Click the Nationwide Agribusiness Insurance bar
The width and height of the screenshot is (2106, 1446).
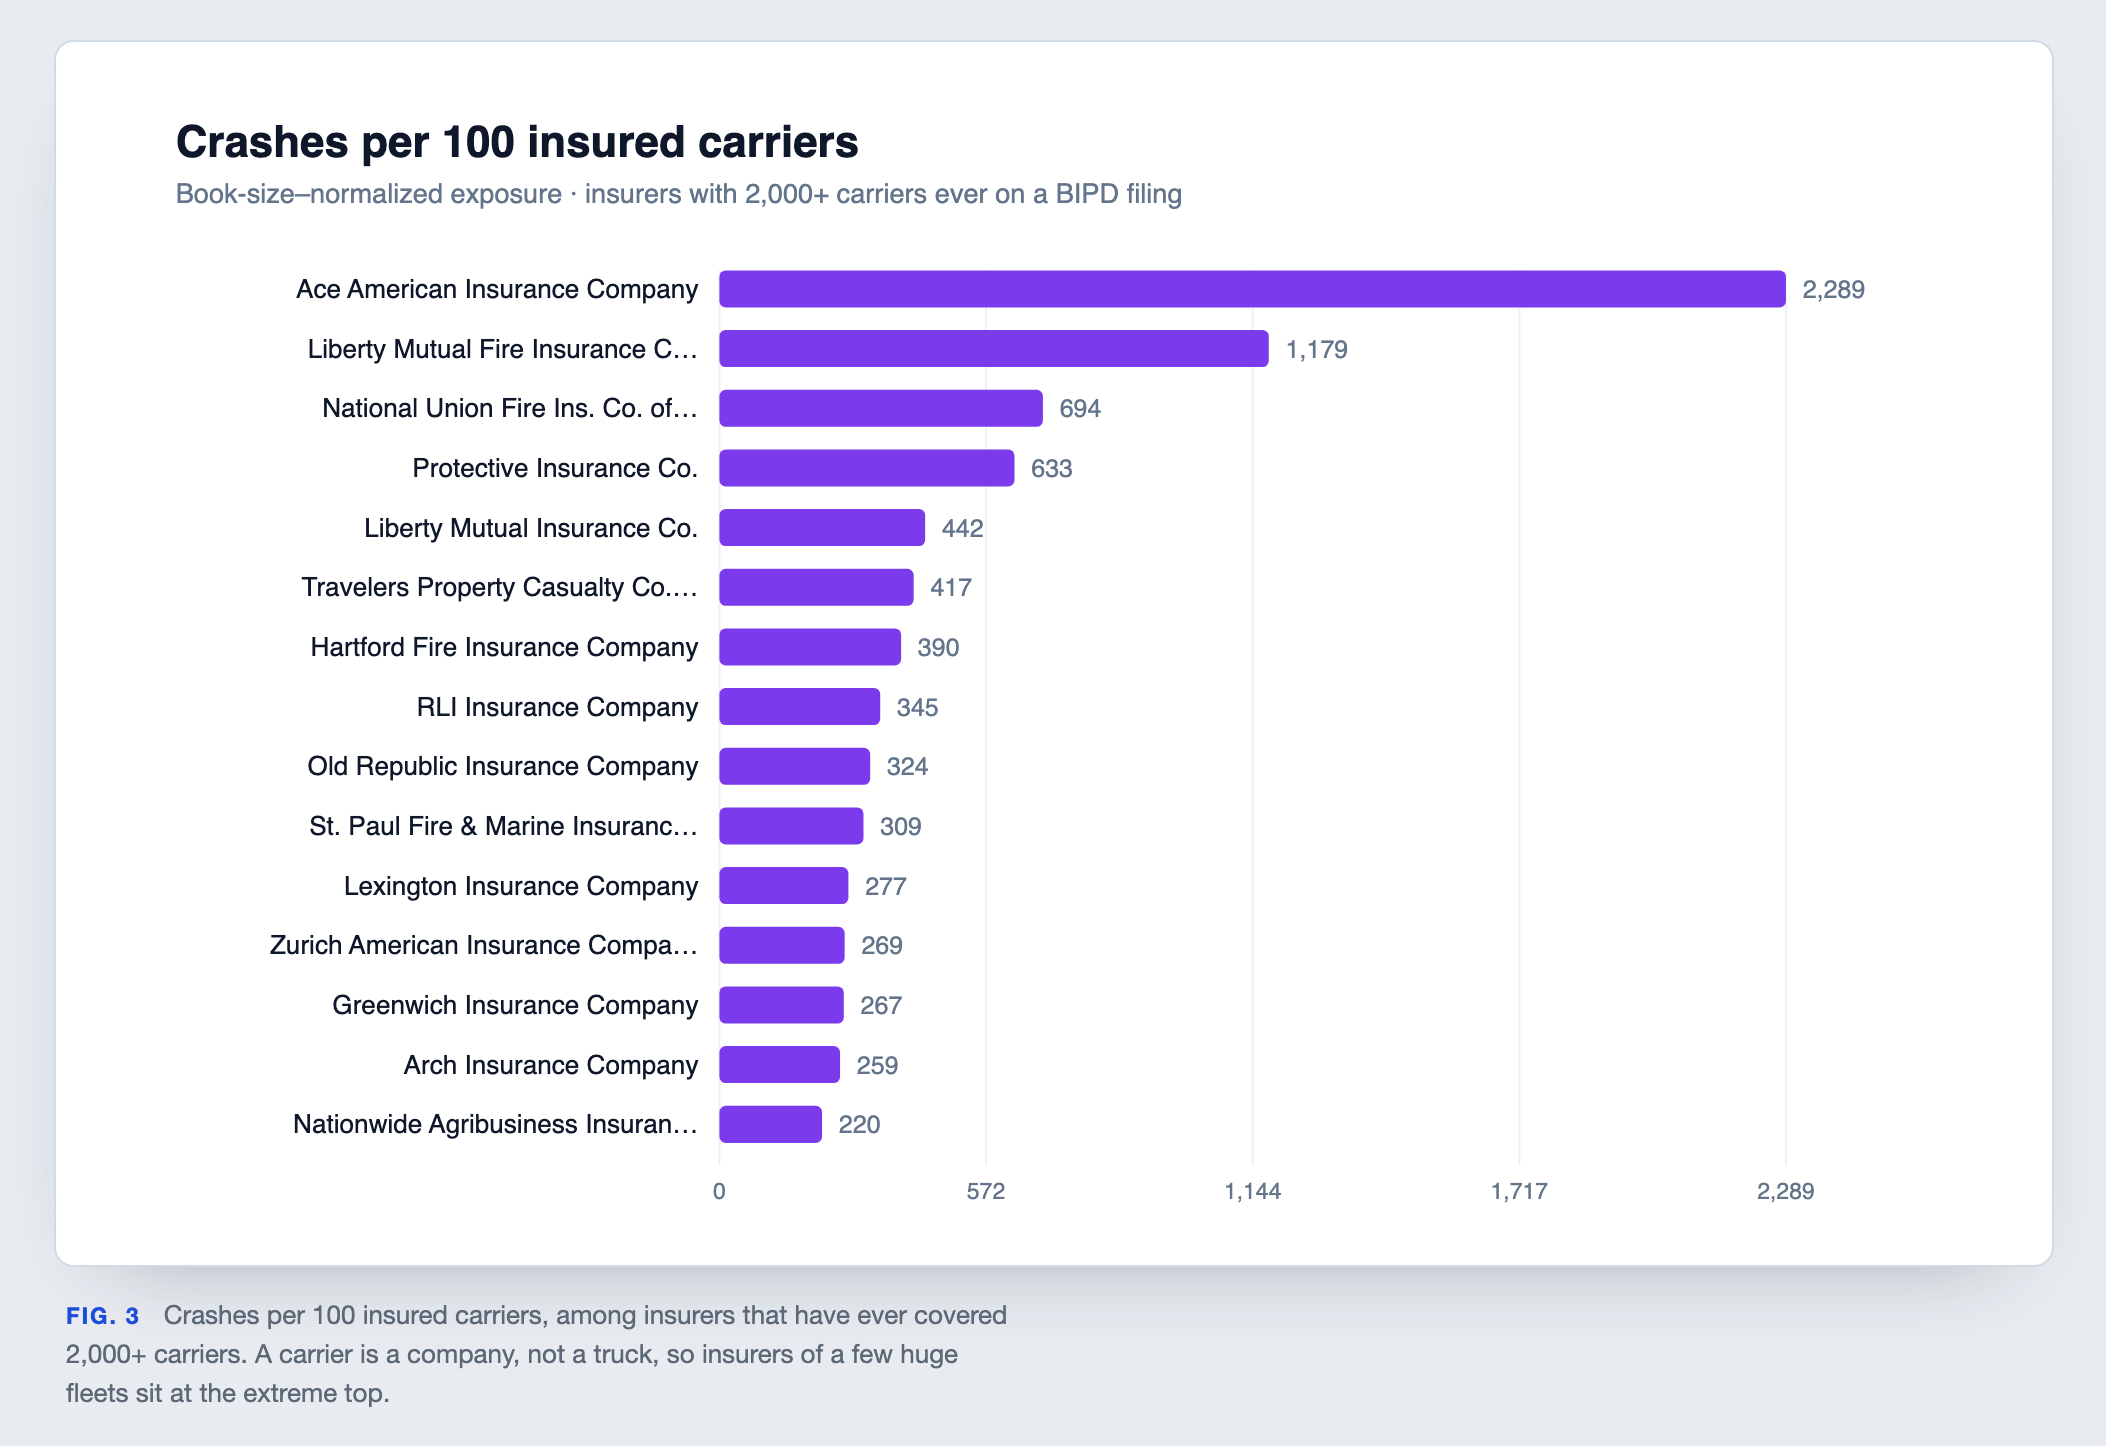[770, 1124]
